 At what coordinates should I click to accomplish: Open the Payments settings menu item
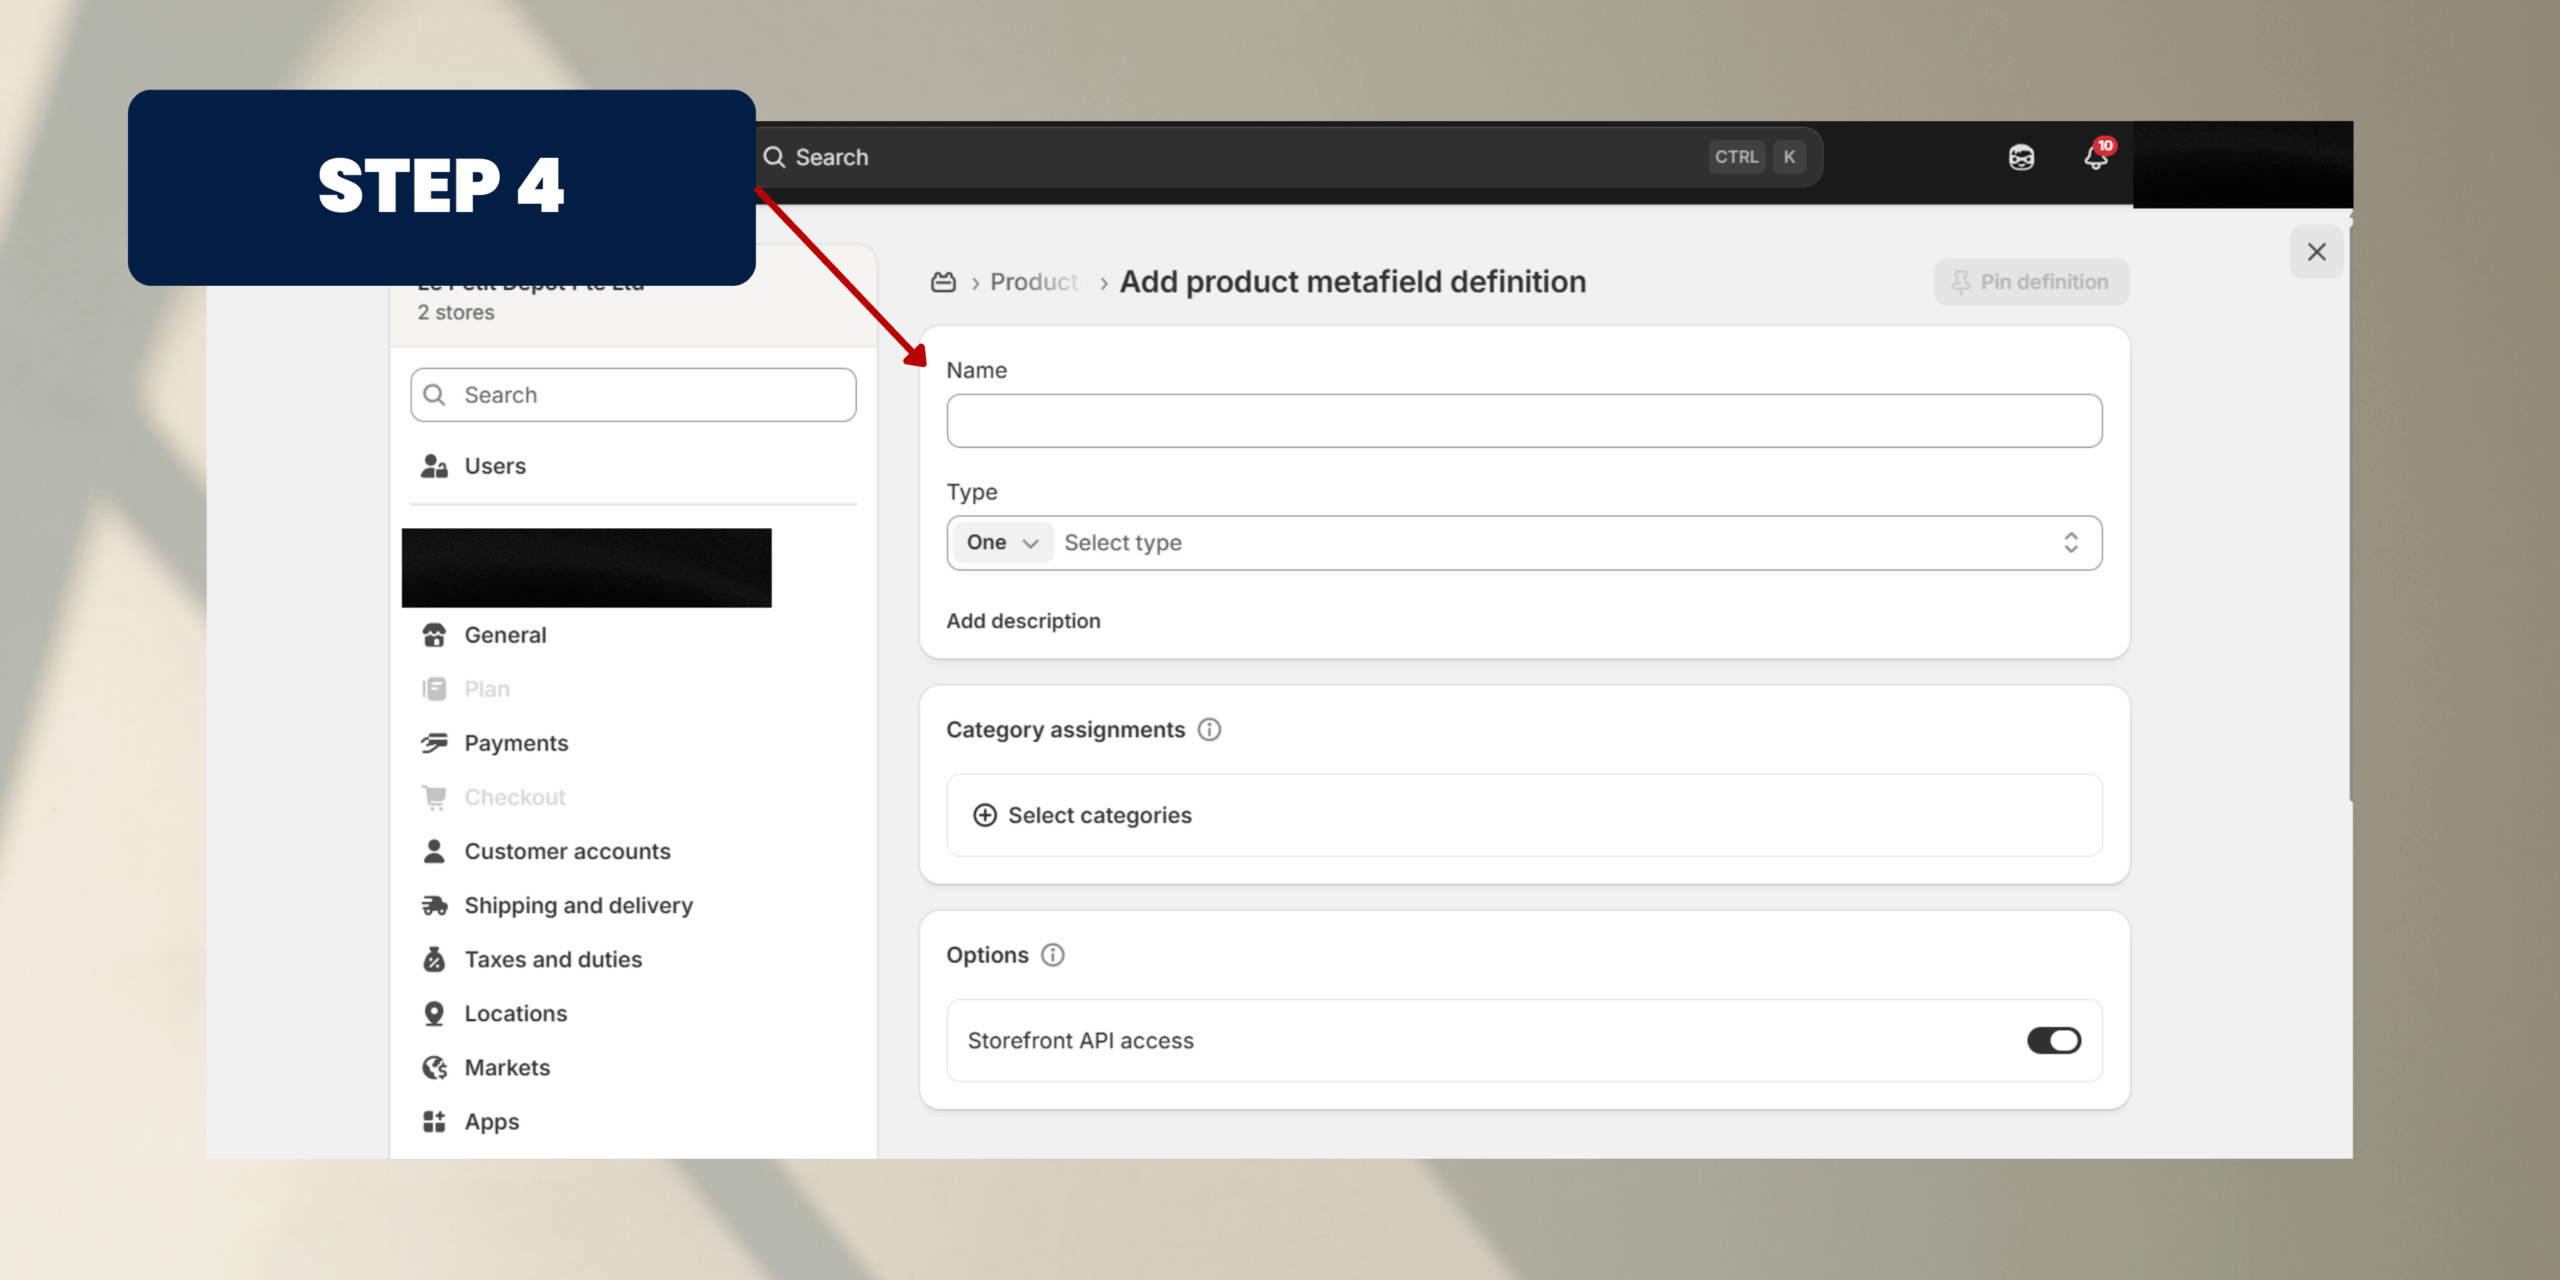(x=516, y=743)
